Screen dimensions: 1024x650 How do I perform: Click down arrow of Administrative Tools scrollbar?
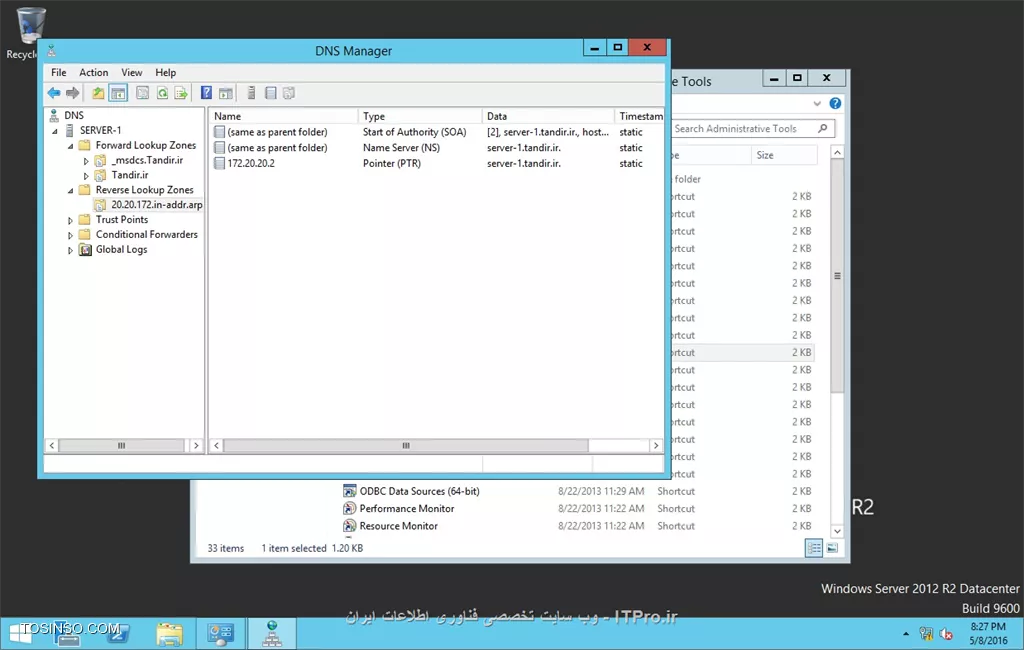837,531
